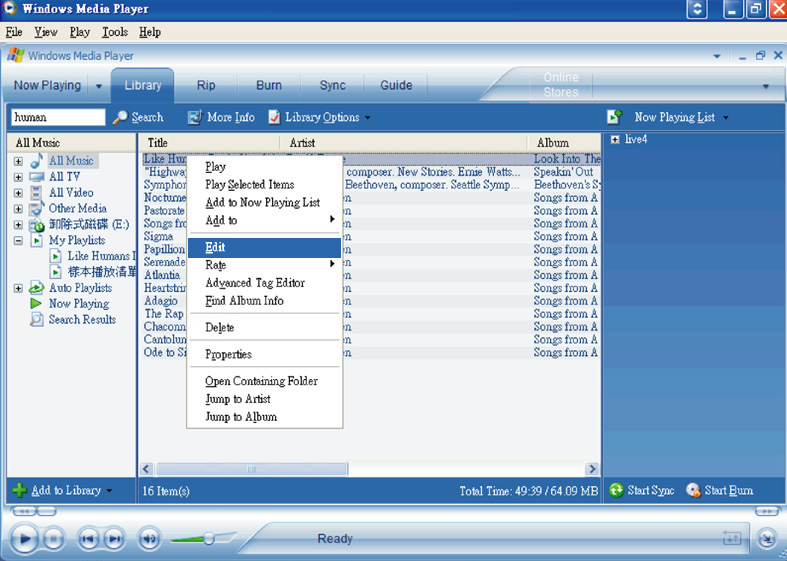Switch to the Sync tab
This screenshot has height=561, width=787.
(x=333, y=85)
